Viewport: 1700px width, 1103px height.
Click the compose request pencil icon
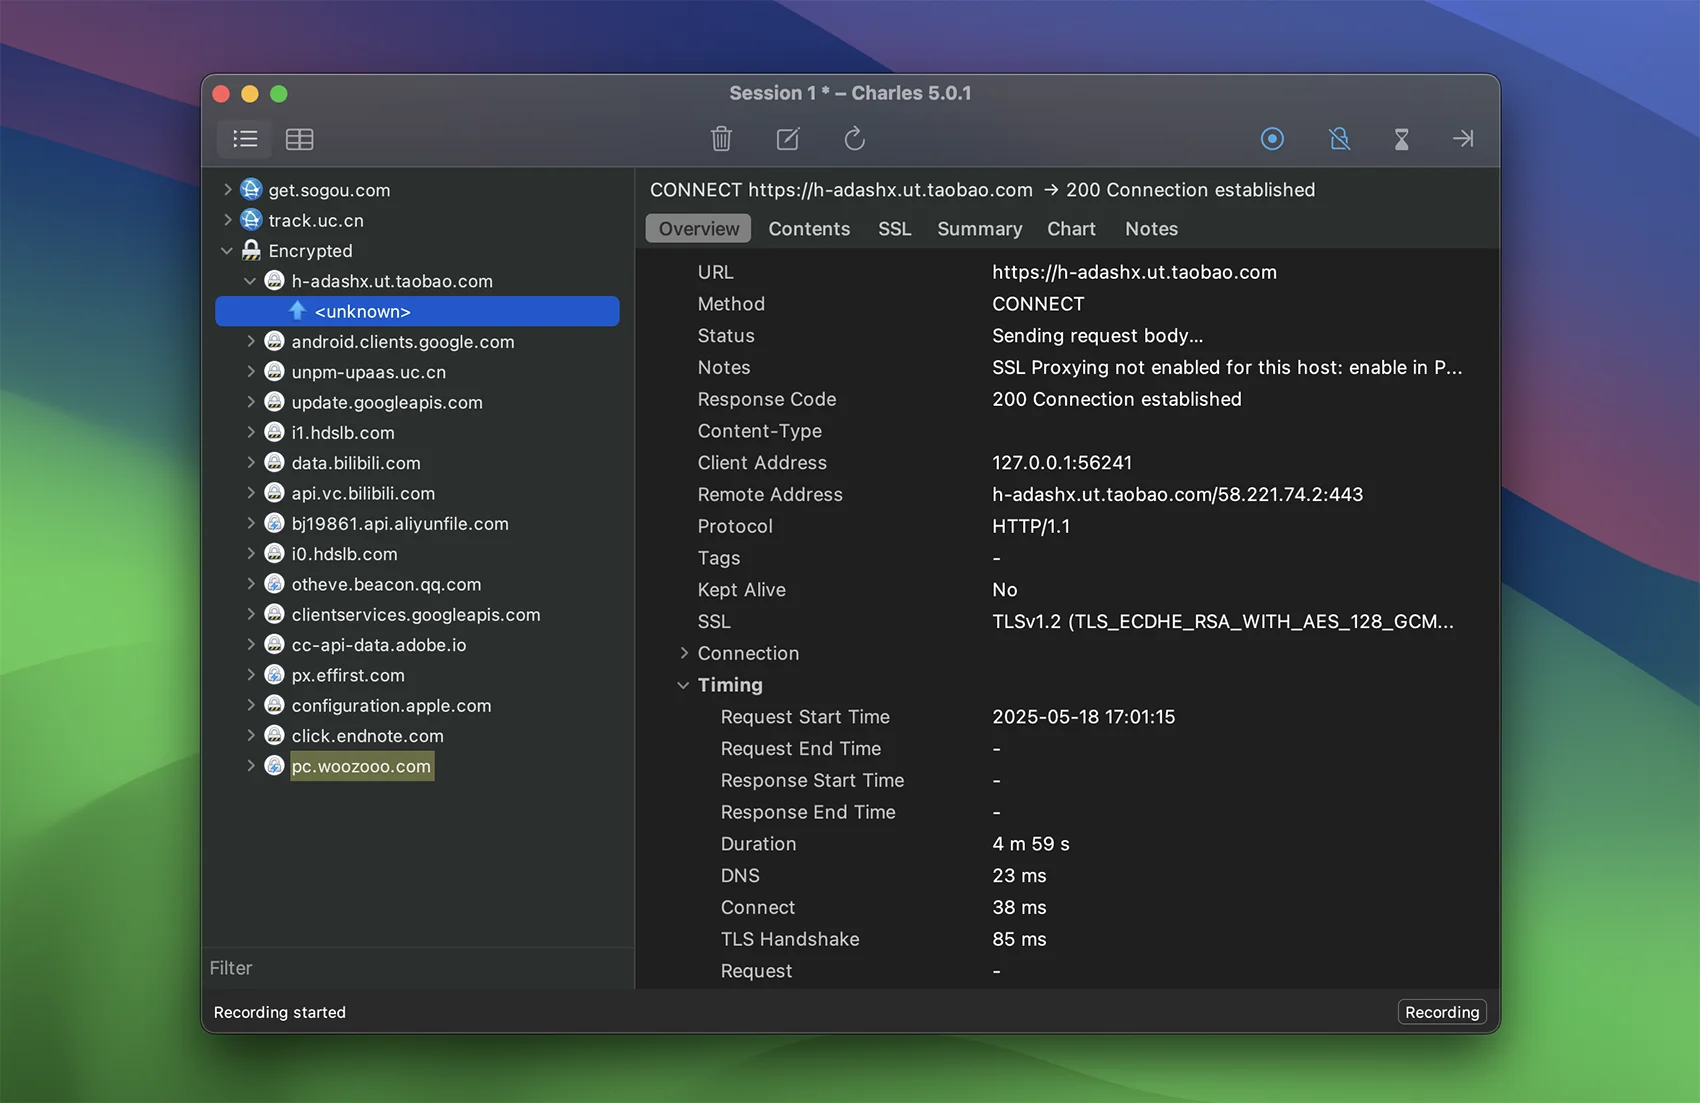click(788, 139)
